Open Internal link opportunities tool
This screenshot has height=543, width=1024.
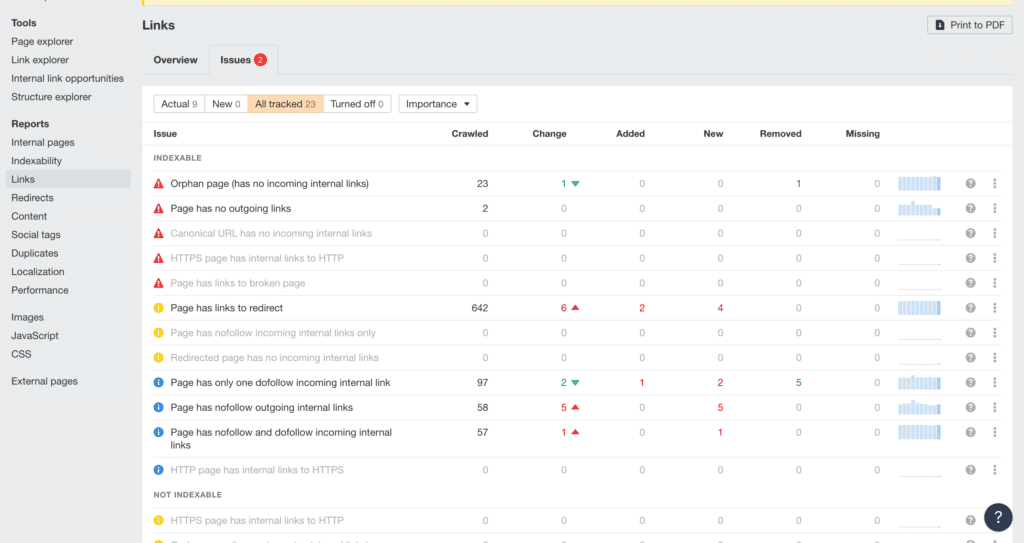(67, 78)
